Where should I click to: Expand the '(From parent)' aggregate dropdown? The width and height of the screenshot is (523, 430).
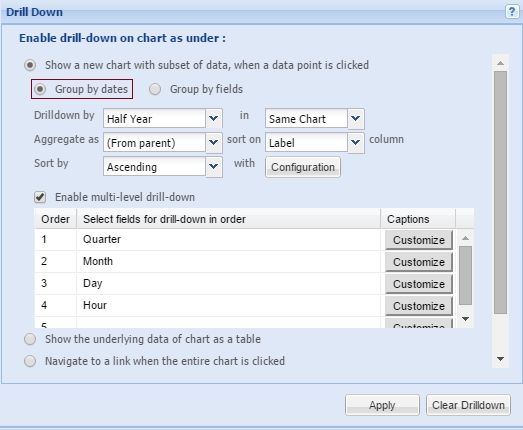tap(214, 143)
